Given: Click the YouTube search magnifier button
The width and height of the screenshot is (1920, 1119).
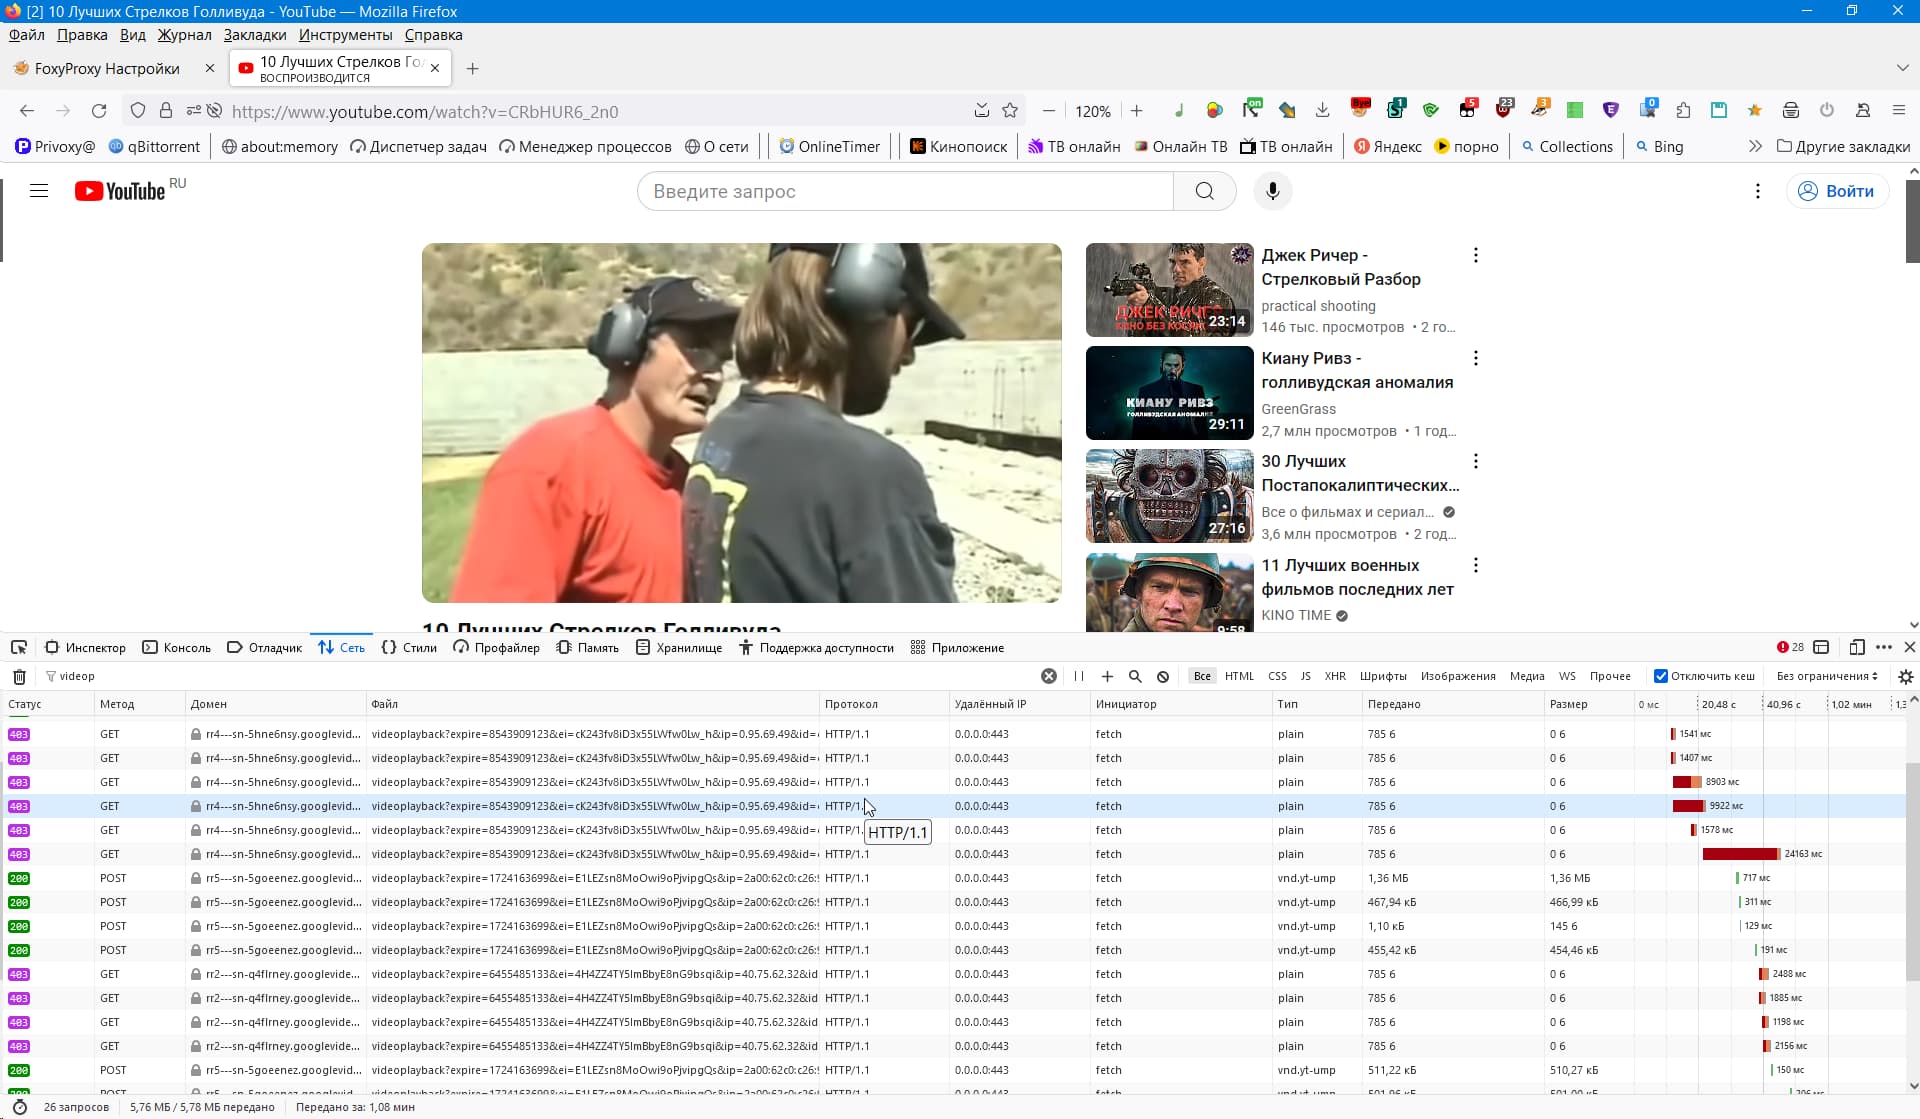Looking at the screenshot, I should click(x=1205, y=191).
